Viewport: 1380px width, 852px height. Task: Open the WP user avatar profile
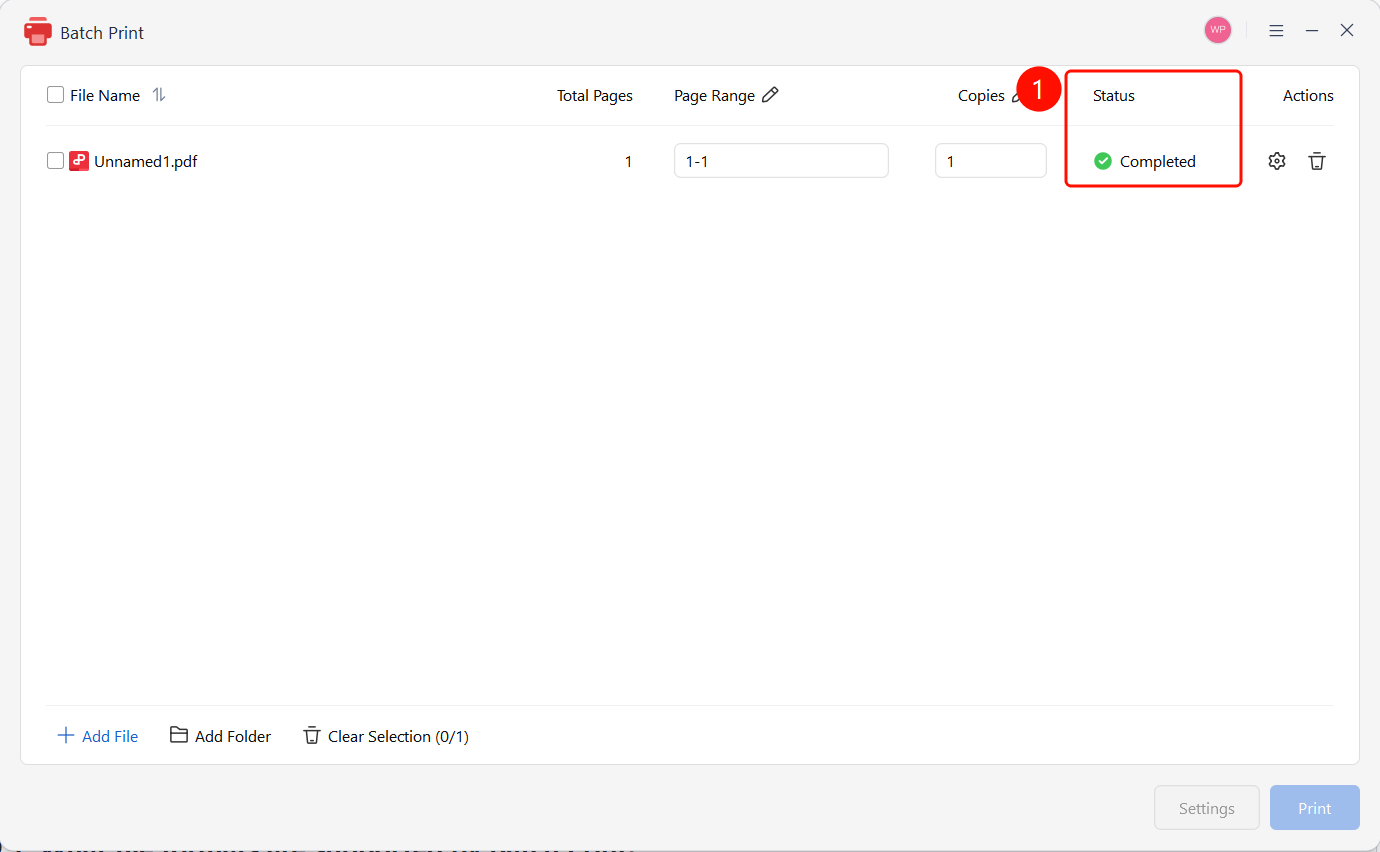1217,30
